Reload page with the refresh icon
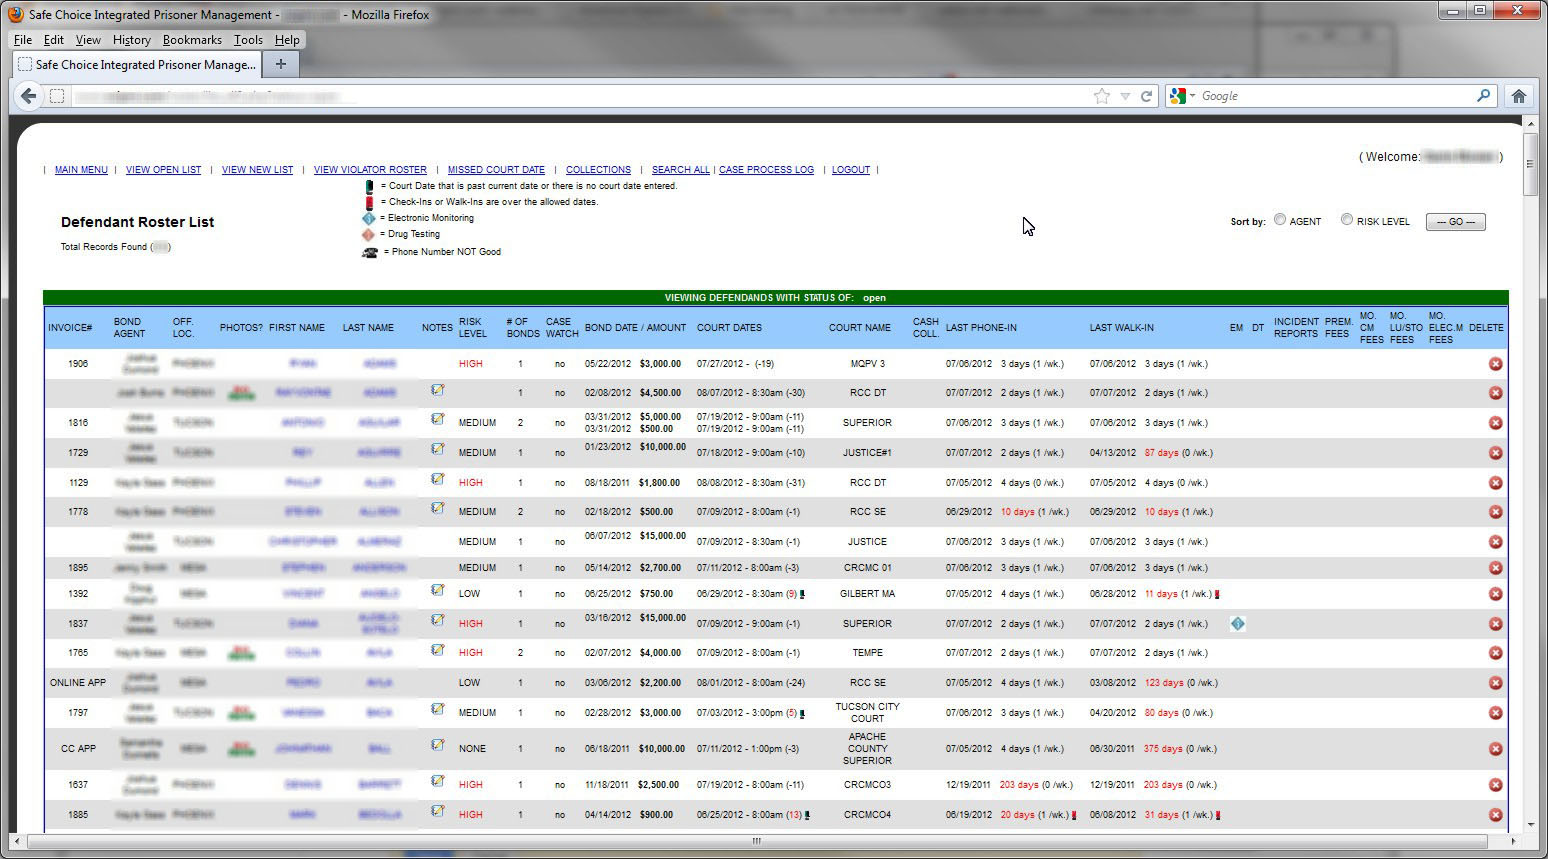The height and width of the screenshot is (859, 1548). click(1147, 96)
